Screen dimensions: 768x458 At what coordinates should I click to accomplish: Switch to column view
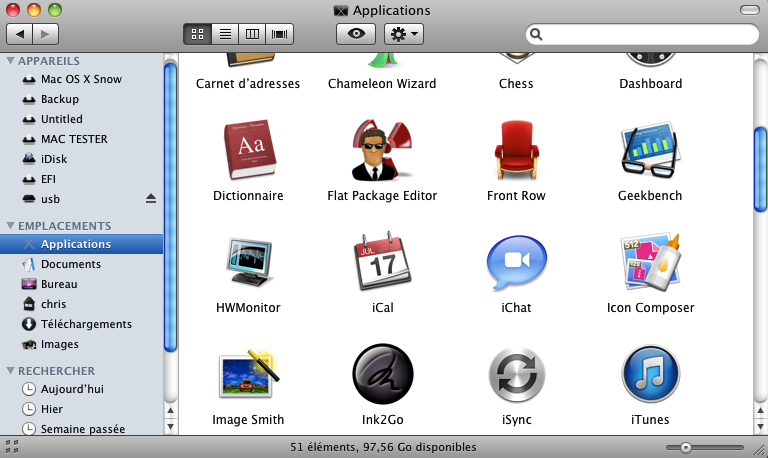252,34
